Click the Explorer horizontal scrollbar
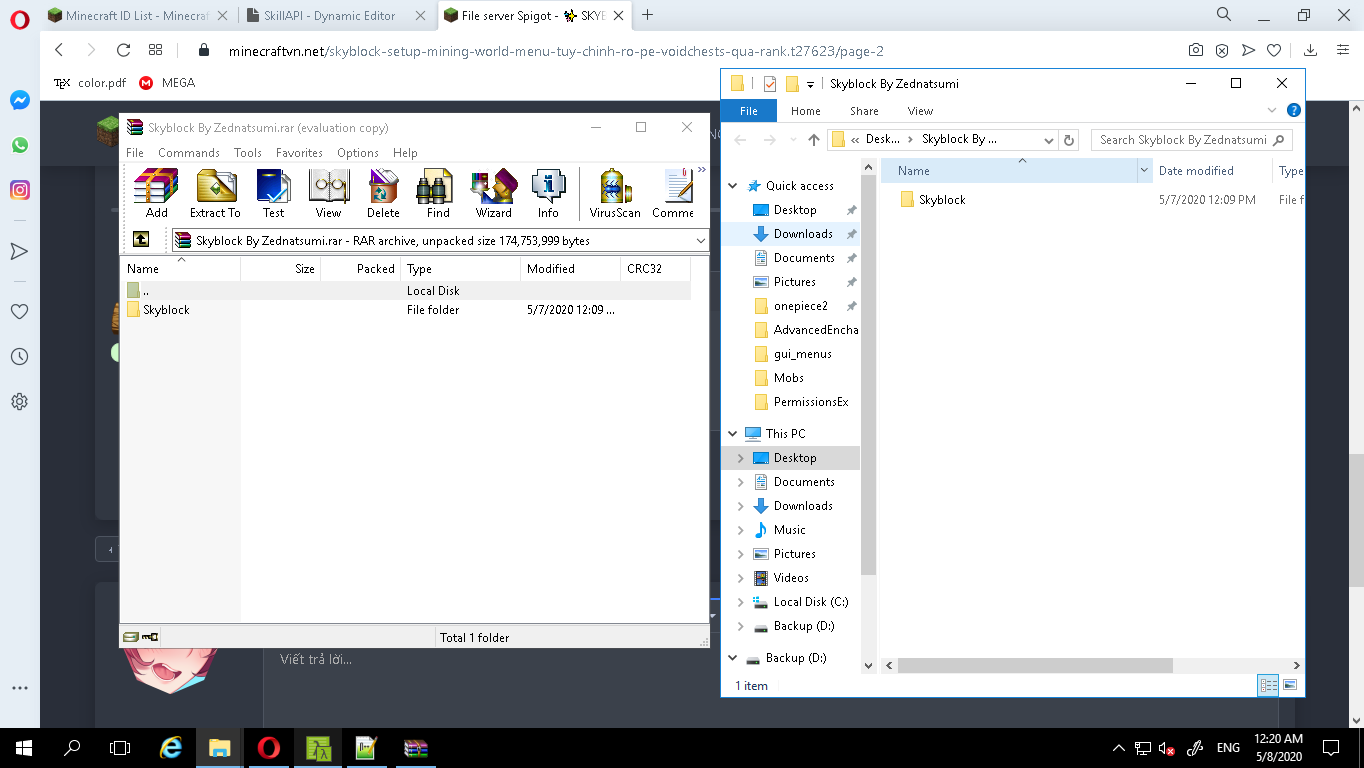This screenshot has height=768, width=1364. [1035, 665]
